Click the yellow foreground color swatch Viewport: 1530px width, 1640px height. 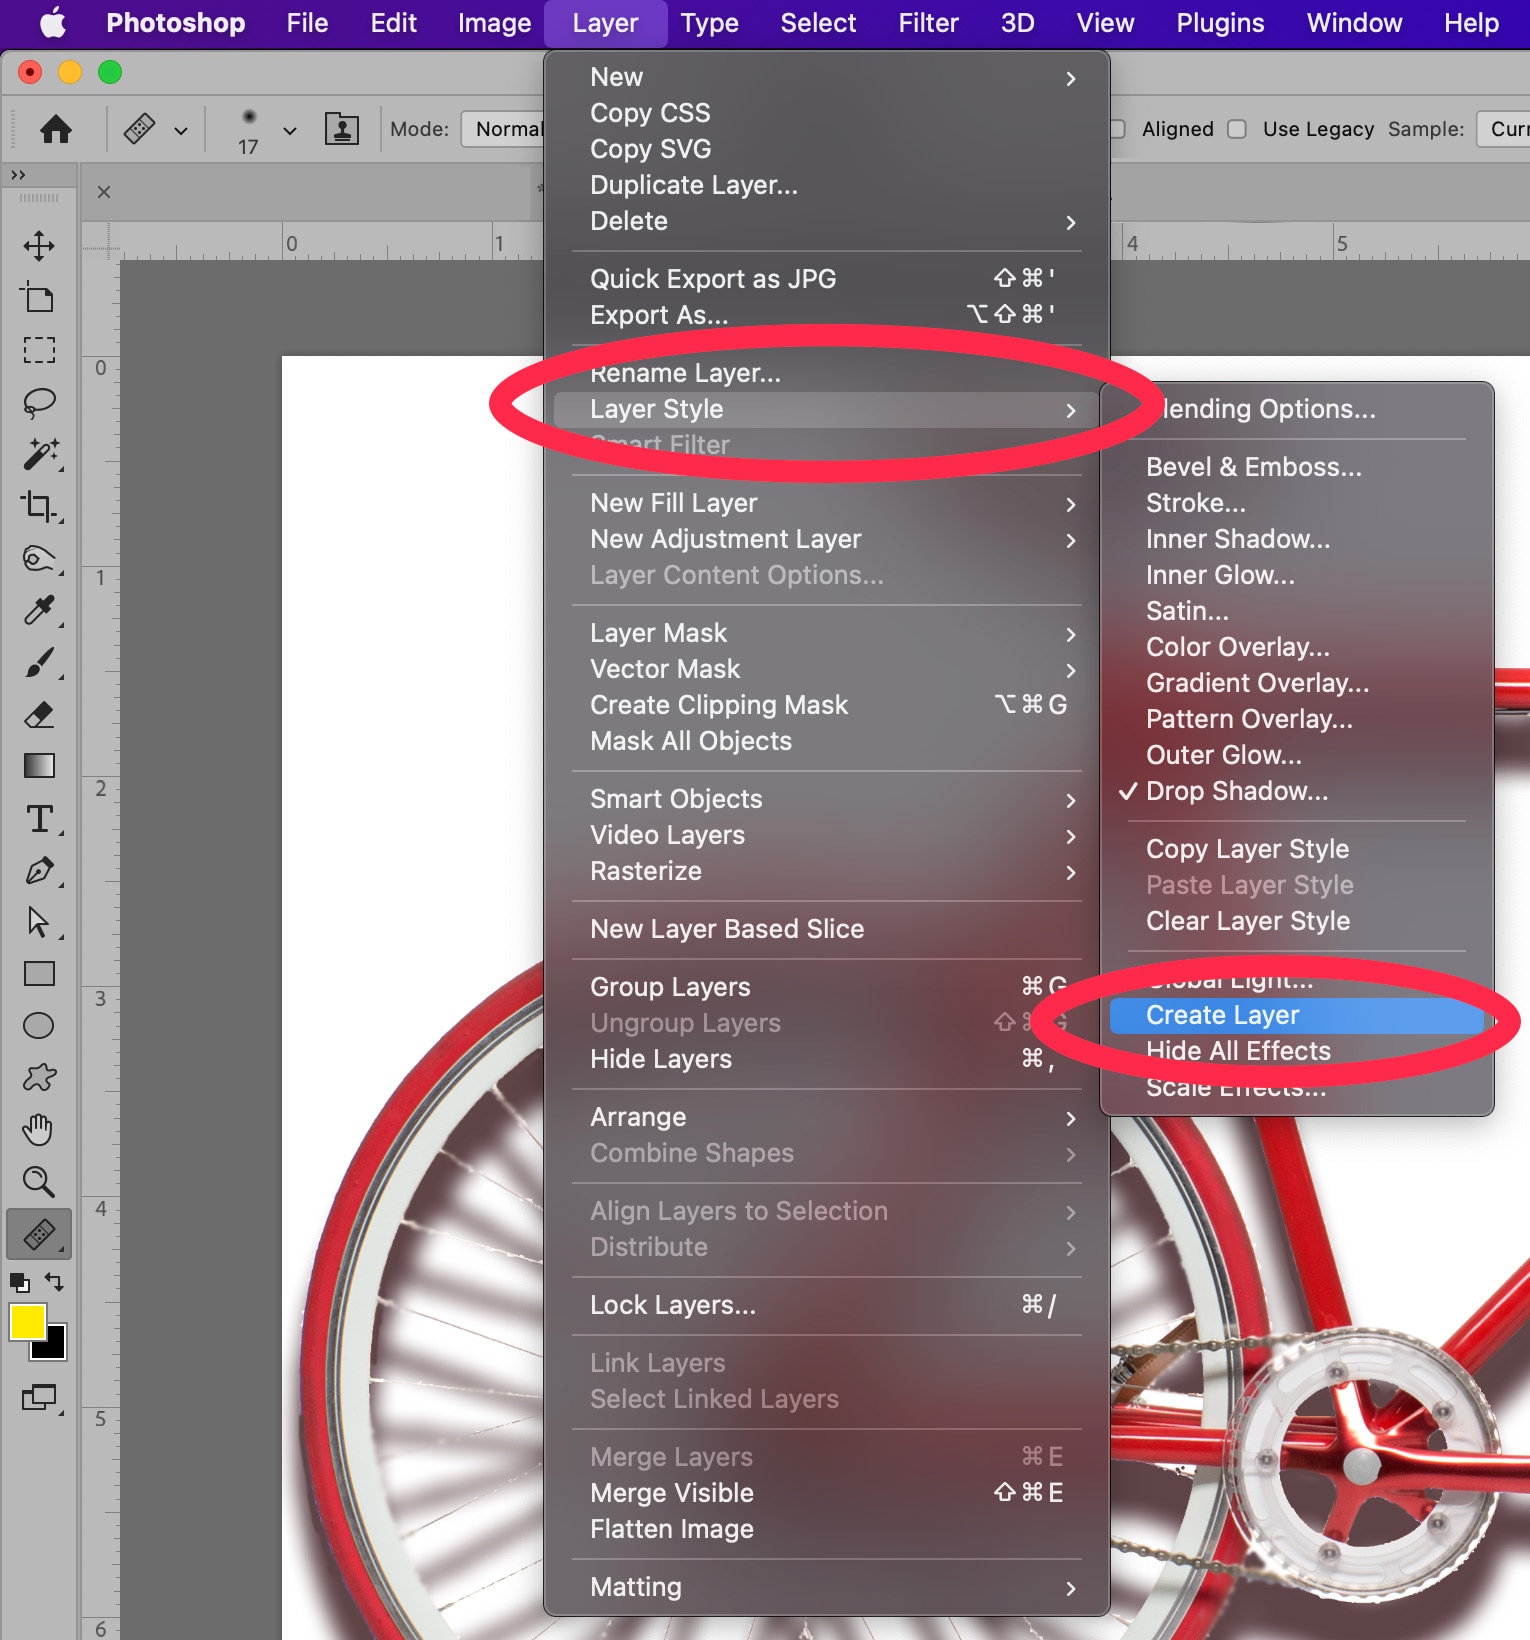pyautogui.click(x=27, y=1322)
